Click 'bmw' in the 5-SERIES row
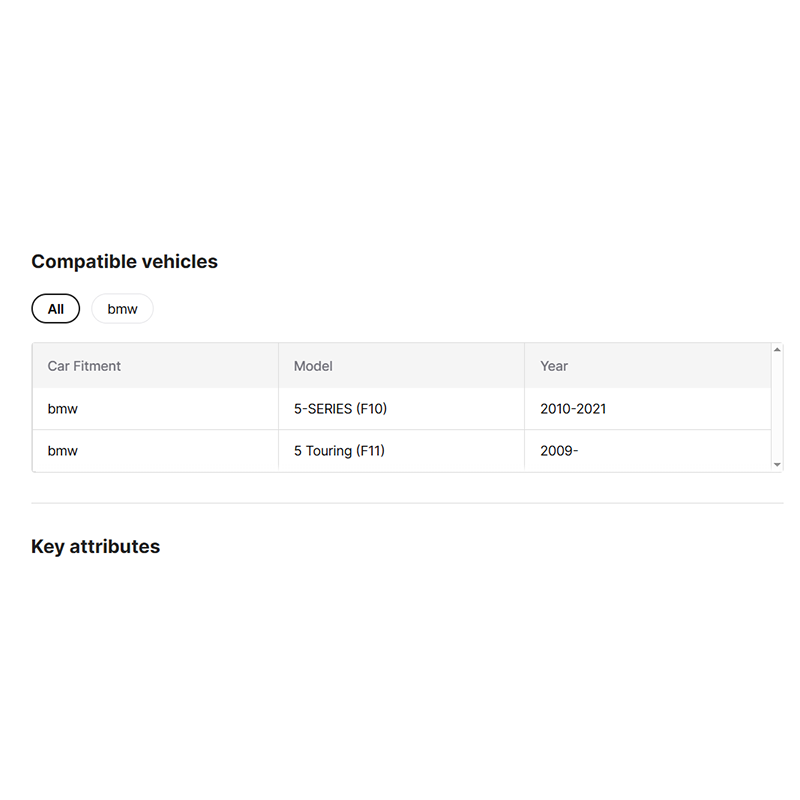 [x=62, y=409]
